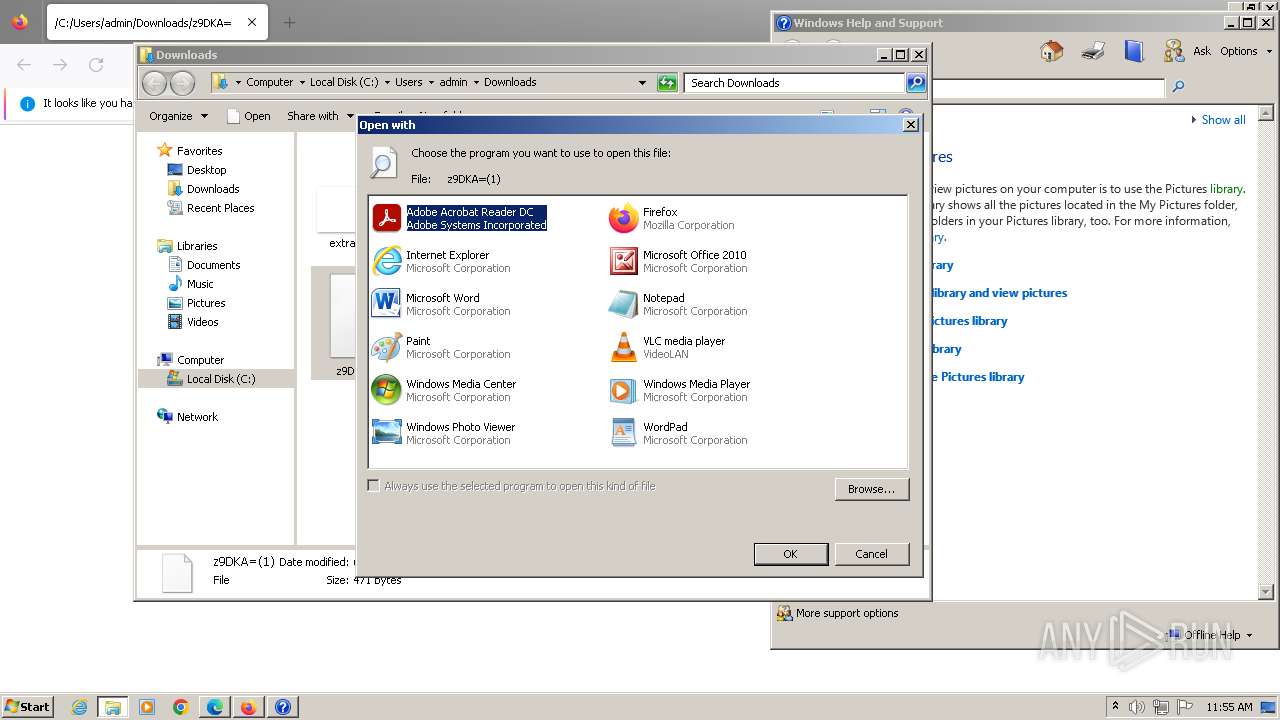Viewport: 1280px width, 720px height.
Task: Select Adobe Acrobat Reader DC program icon
Action: 387,218
